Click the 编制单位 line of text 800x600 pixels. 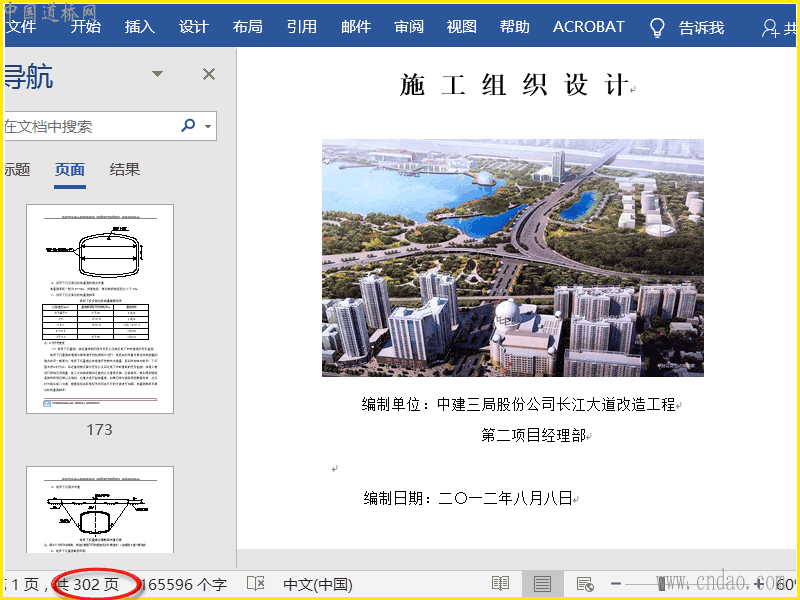(x=518, y=405)
